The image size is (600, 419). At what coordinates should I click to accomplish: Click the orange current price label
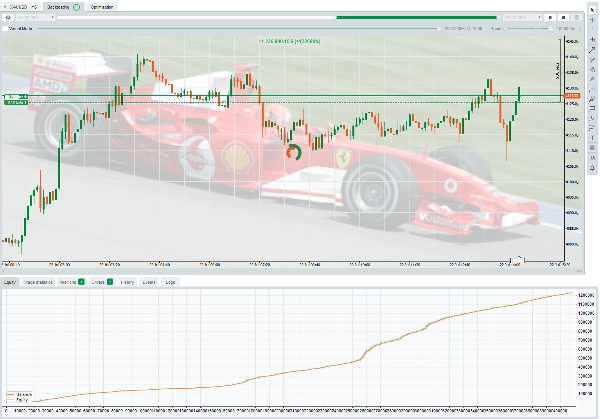(x=572, y=96)
